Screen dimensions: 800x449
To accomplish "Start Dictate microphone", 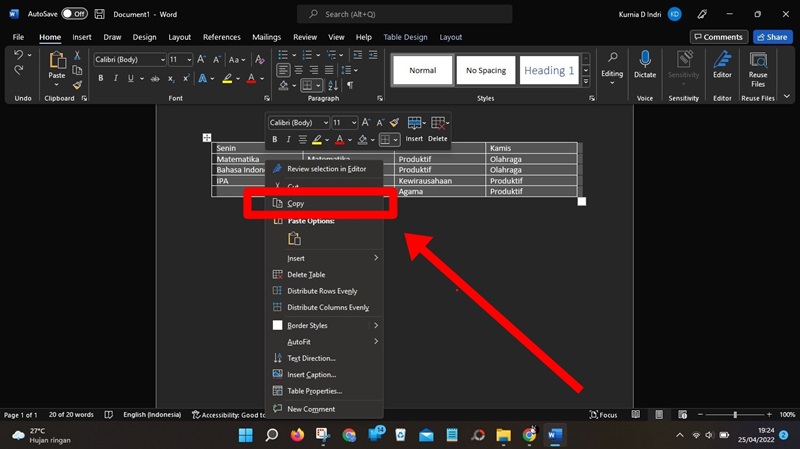I will click(645, 59).
